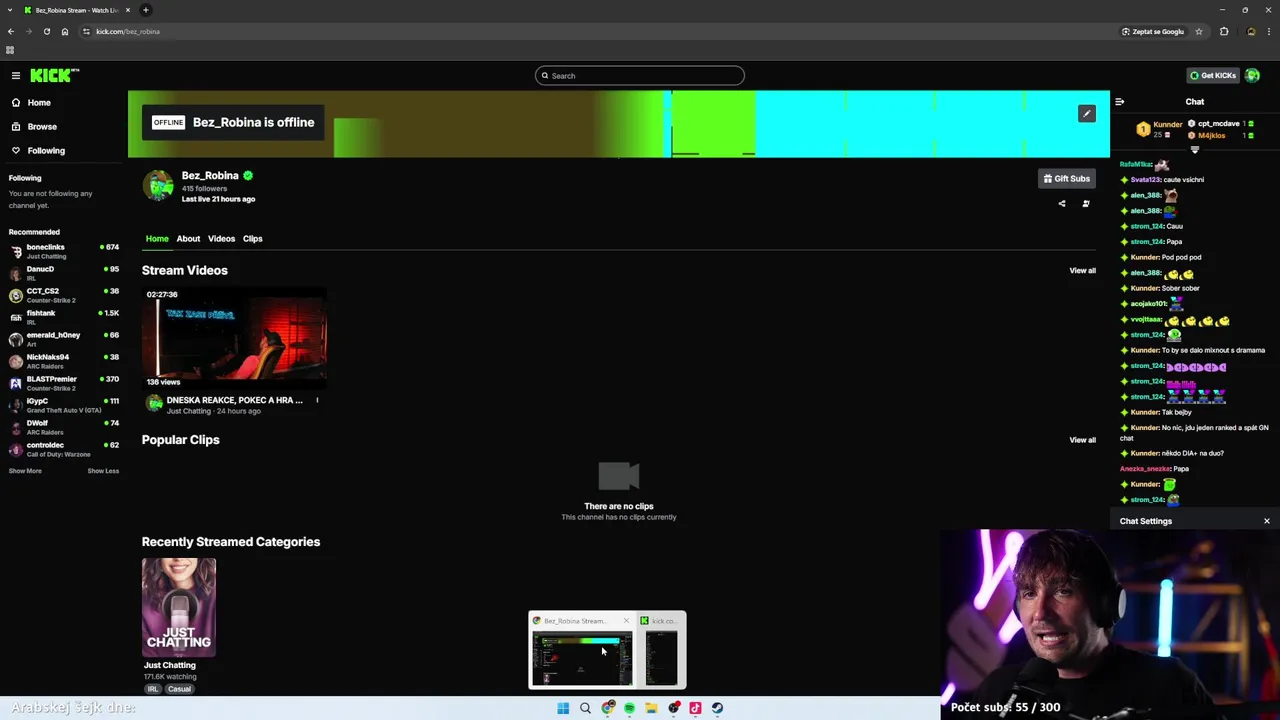
Task: Open Chrome's three-dot menu
Action: click(x=1270, y=31)
